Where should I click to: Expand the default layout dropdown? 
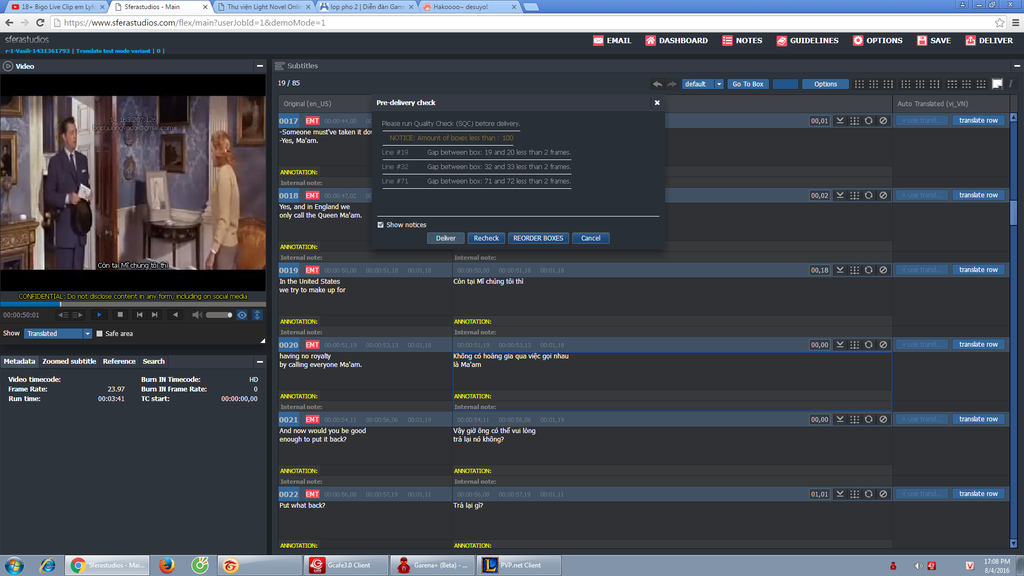[x=718, y=84]
